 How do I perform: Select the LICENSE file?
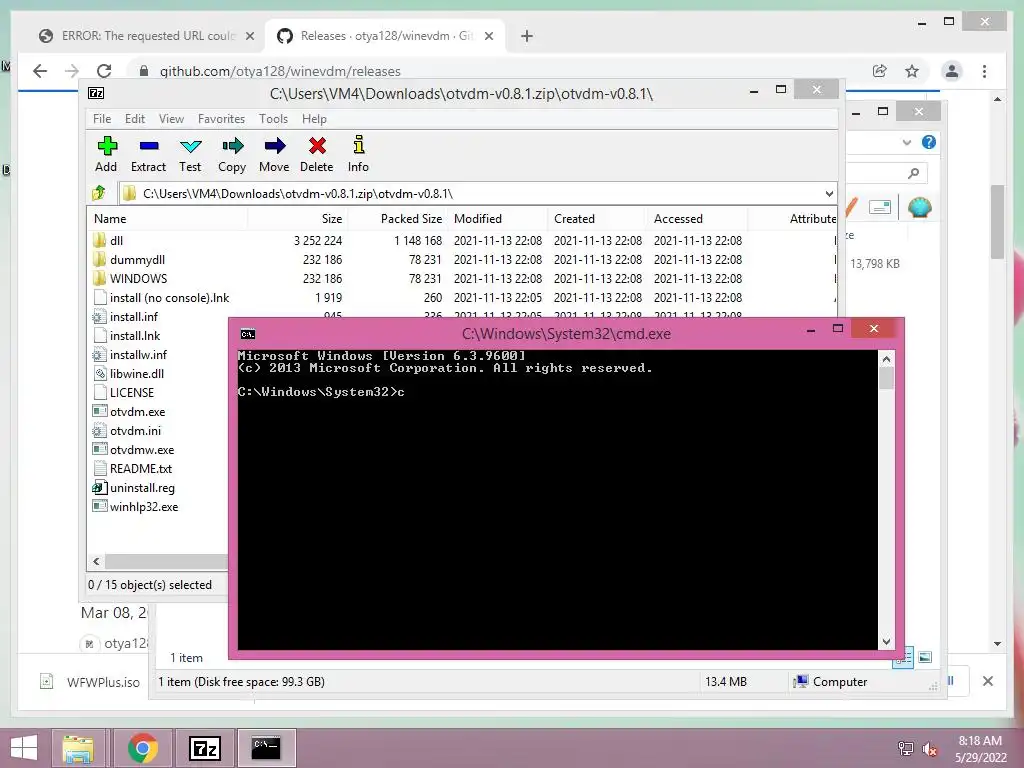point(131,392)
